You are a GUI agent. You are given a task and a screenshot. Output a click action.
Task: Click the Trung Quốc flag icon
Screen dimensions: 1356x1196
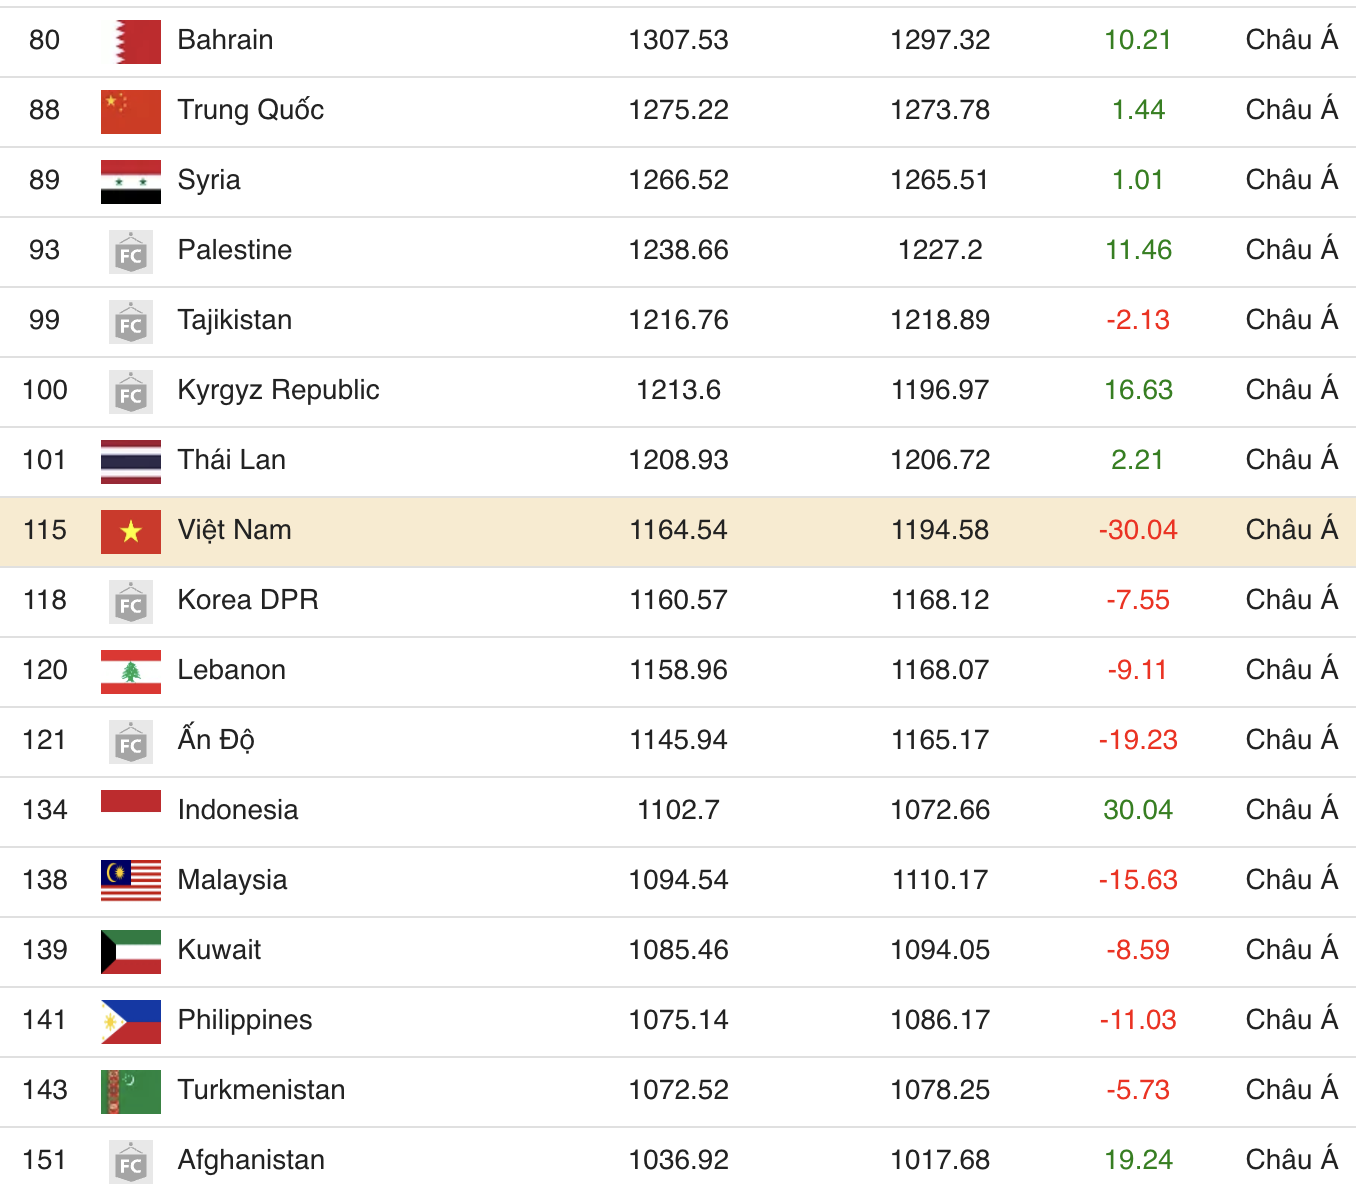pyautogui.click(x=131, y=111)
